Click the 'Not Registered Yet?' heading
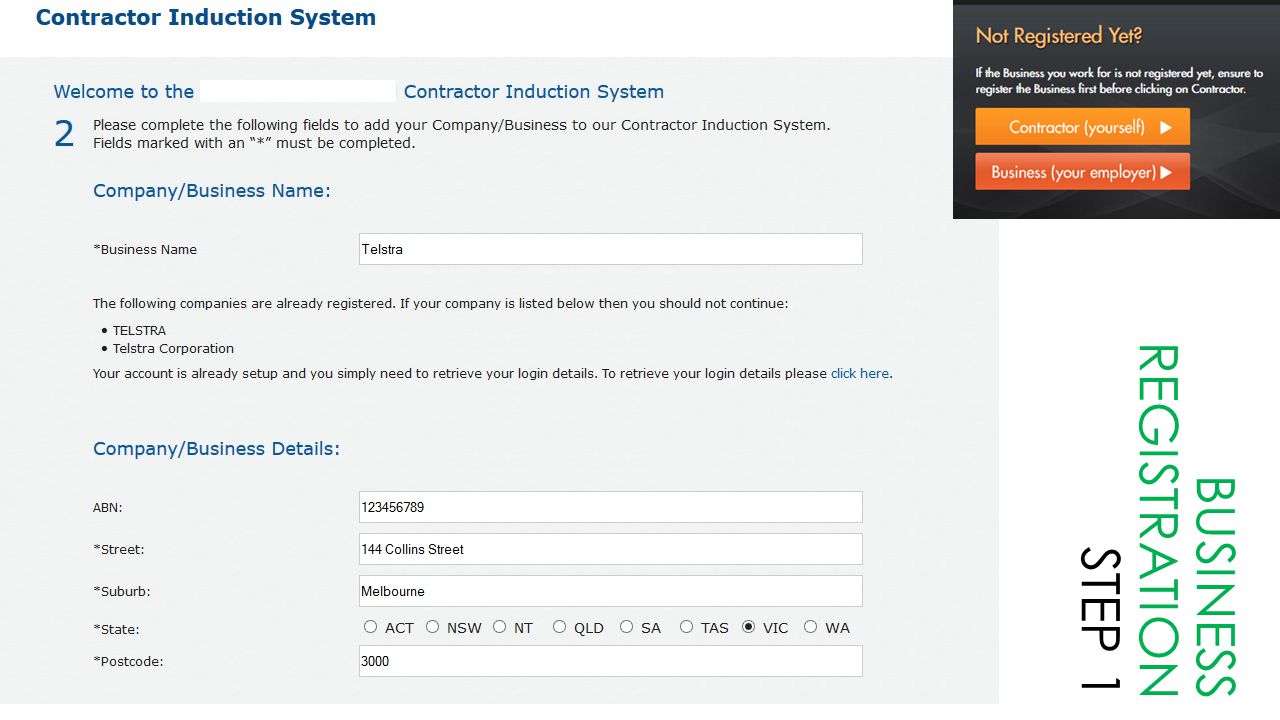Screen dimensions: 1280x720 1059,36
